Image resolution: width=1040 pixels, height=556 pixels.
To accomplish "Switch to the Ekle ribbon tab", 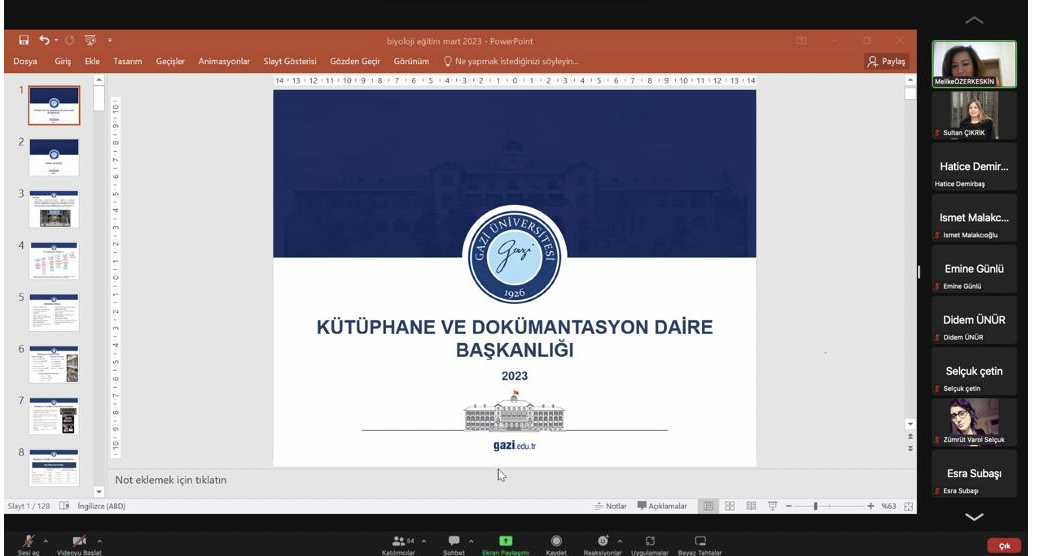I will pos(92,61).
